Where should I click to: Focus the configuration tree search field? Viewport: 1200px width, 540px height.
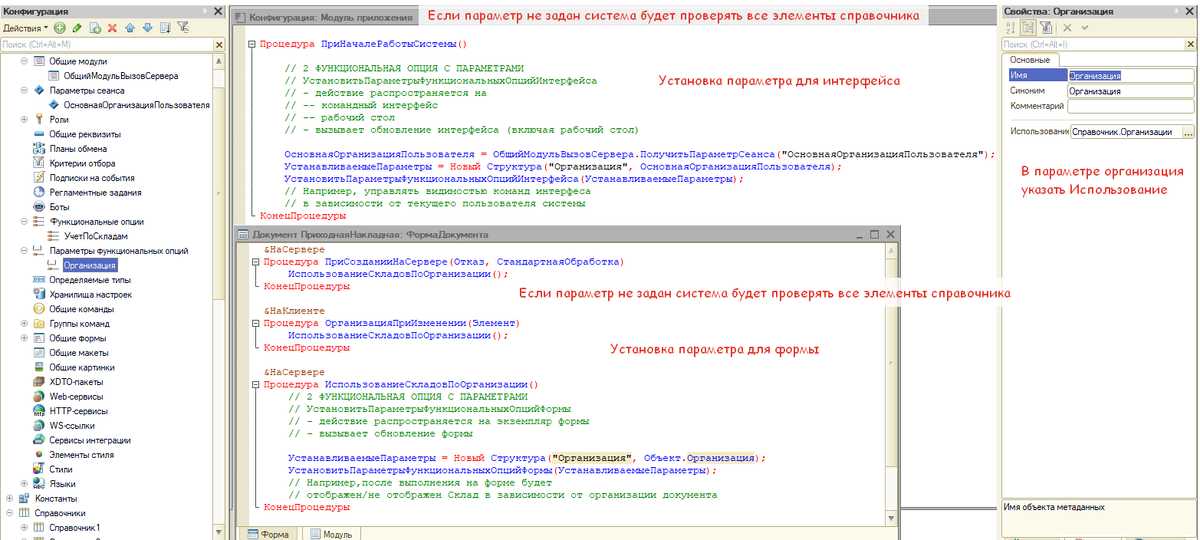pyautogui.click(x=106, y=45)
